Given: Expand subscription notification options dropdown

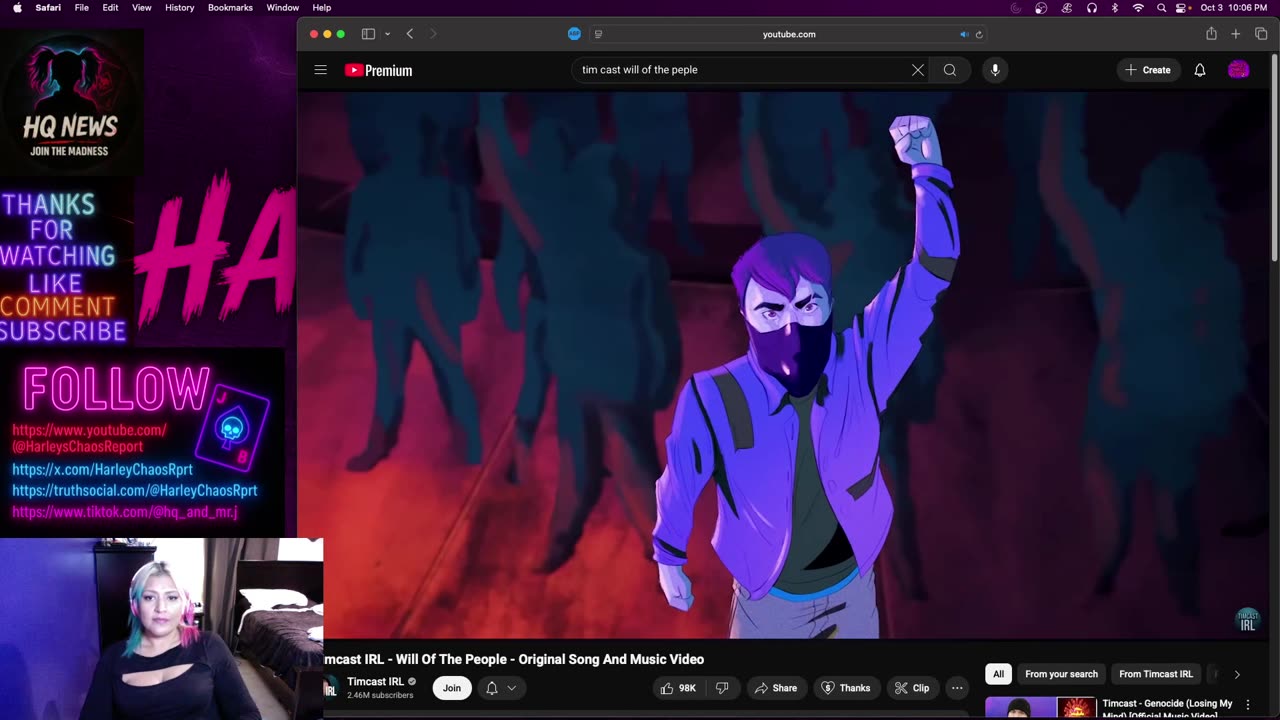Looking at the screenshot, I should (x=501, y=688).
